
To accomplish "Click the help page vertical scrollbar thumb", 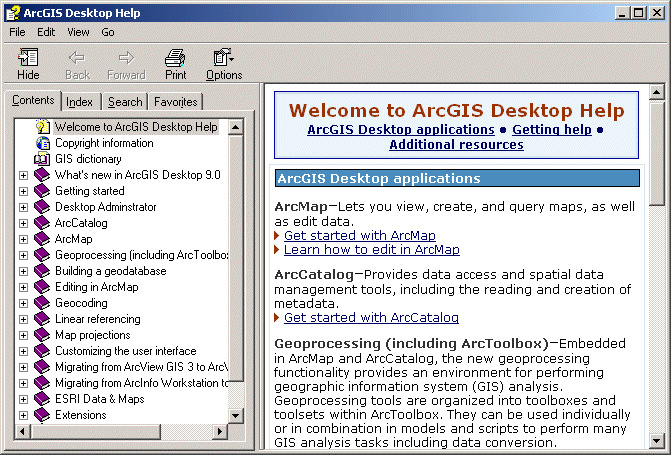I will tap(656, 153).
